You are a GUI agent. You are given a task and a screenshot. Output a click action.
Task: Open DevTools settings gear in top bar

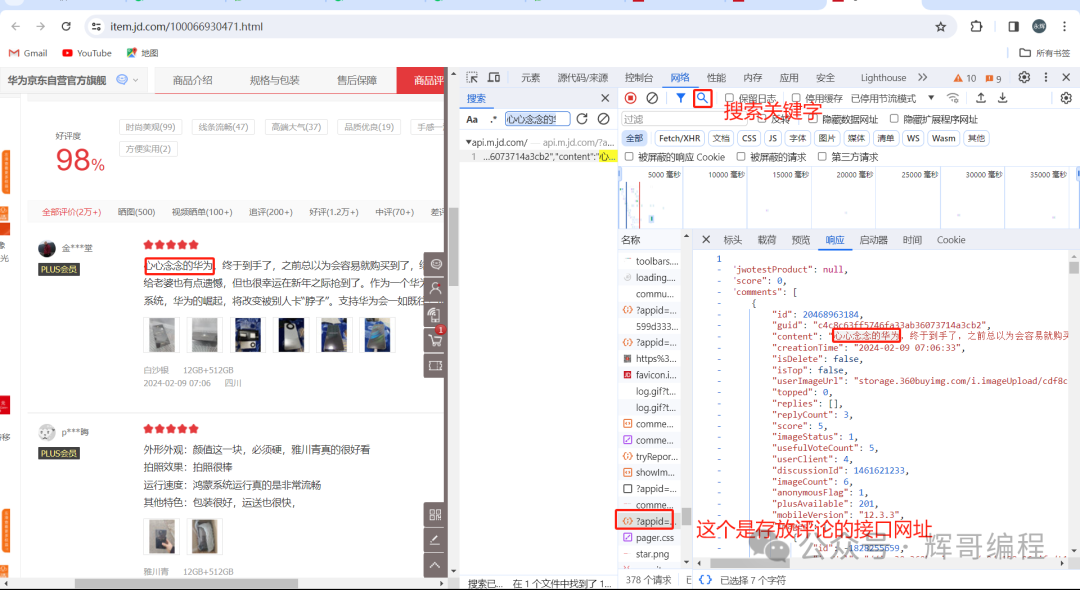point(1024,77)
